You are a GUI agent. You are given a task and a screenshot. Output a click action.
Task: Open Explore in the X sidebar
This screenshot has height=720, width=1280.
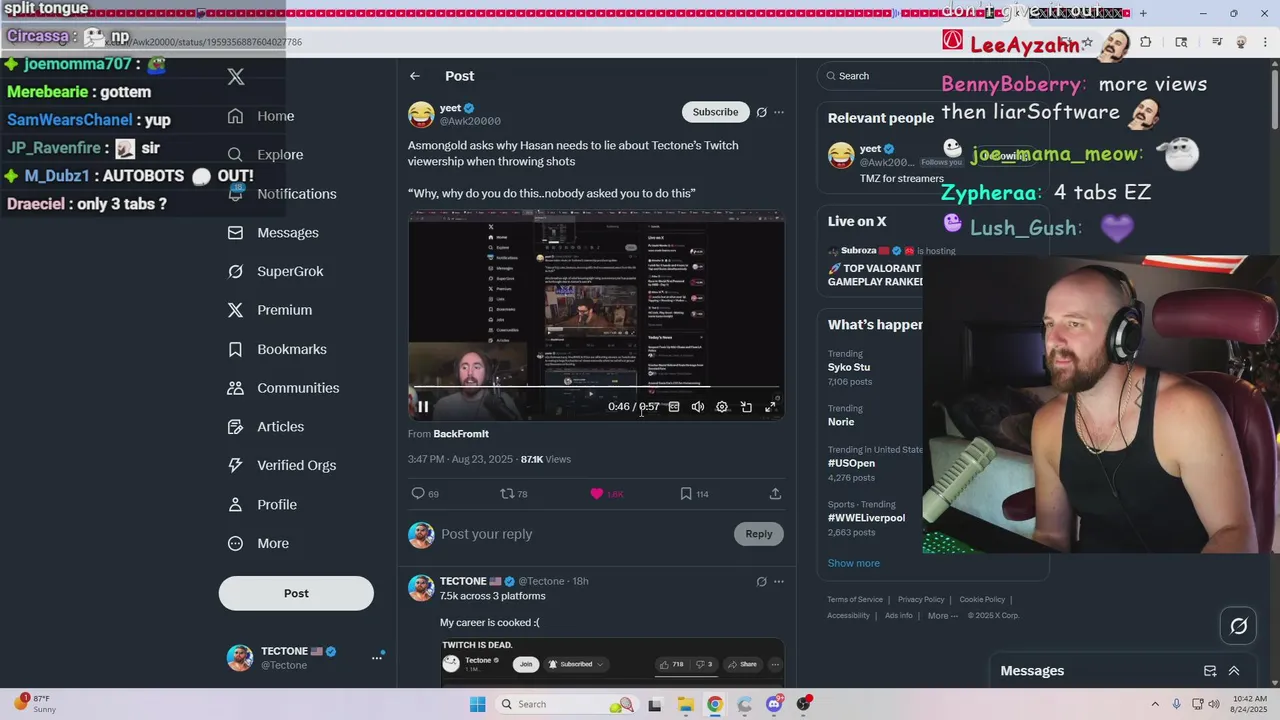tap(266, 155)
